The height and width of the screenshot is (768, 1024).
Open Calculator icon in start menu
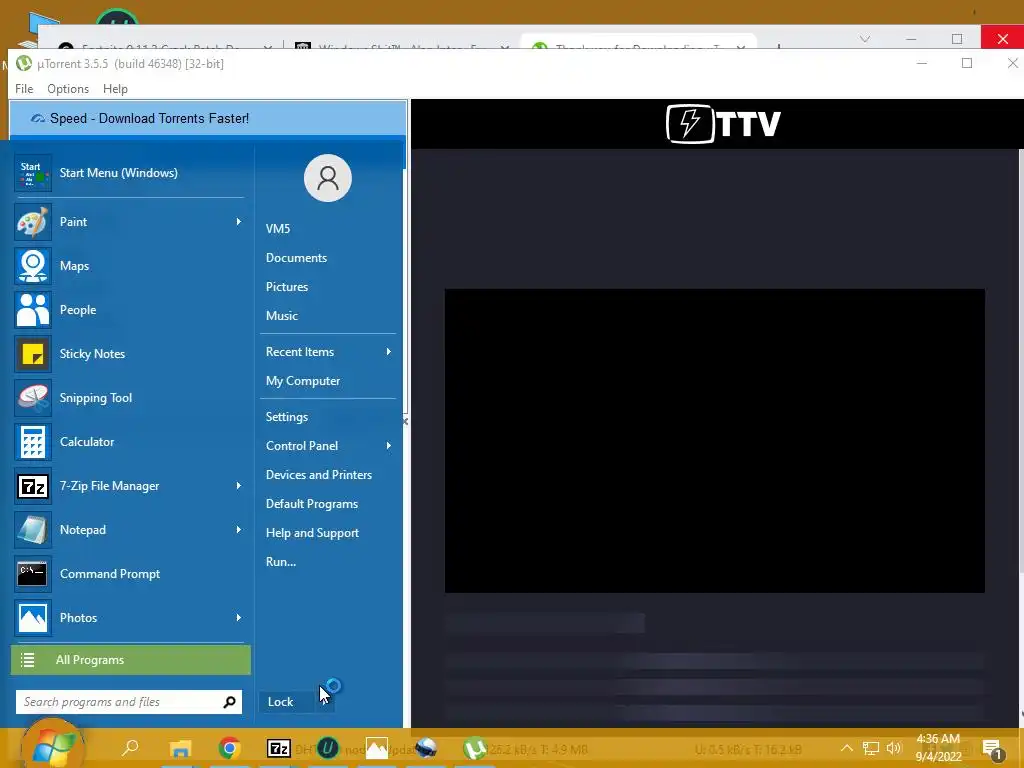(33, 442)
